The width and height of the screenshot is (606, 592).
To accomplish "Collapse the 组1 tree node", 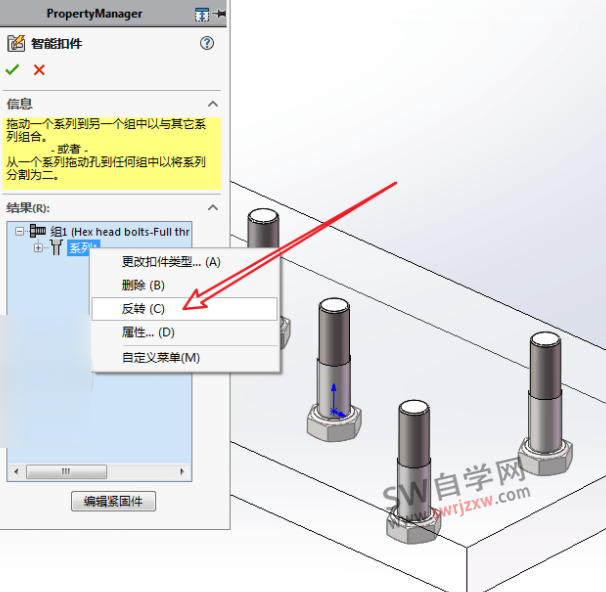I will 19,231.
